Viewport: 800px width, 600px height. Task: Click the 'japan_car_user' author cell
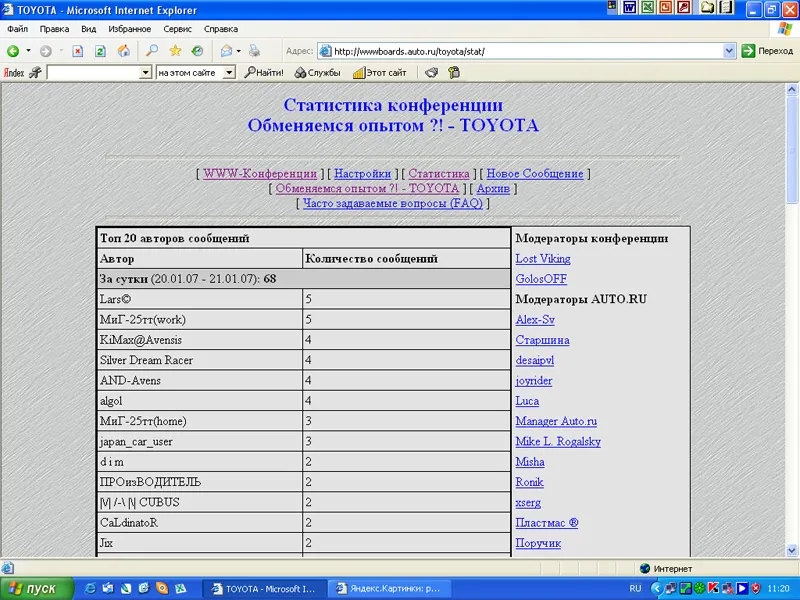click(200, 441)
